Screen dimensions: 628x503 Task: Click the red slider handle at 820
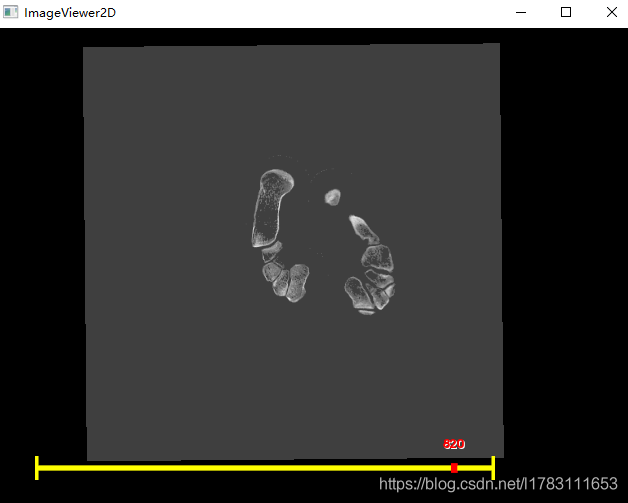(x=454, y=468)
